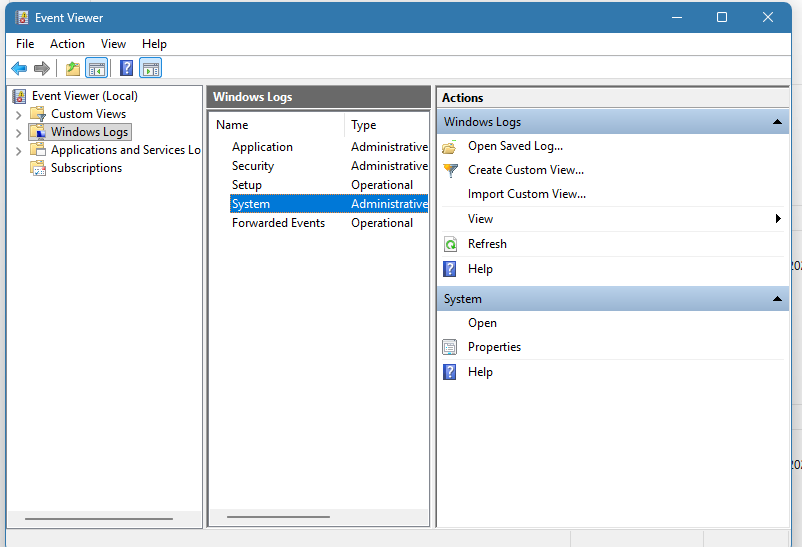Image resolution: width=802 pixels, height=547 pixels.
Task: Click the Open Saved Log folder icon
Action: (450, 147)
